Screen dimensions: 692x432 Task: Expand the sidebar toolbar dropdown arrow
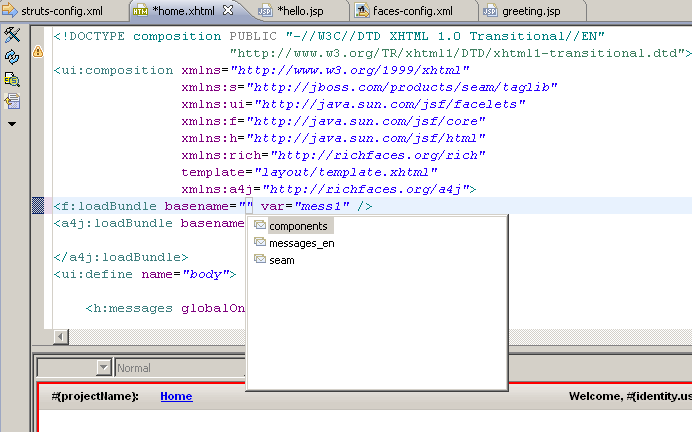pos(12,124)
